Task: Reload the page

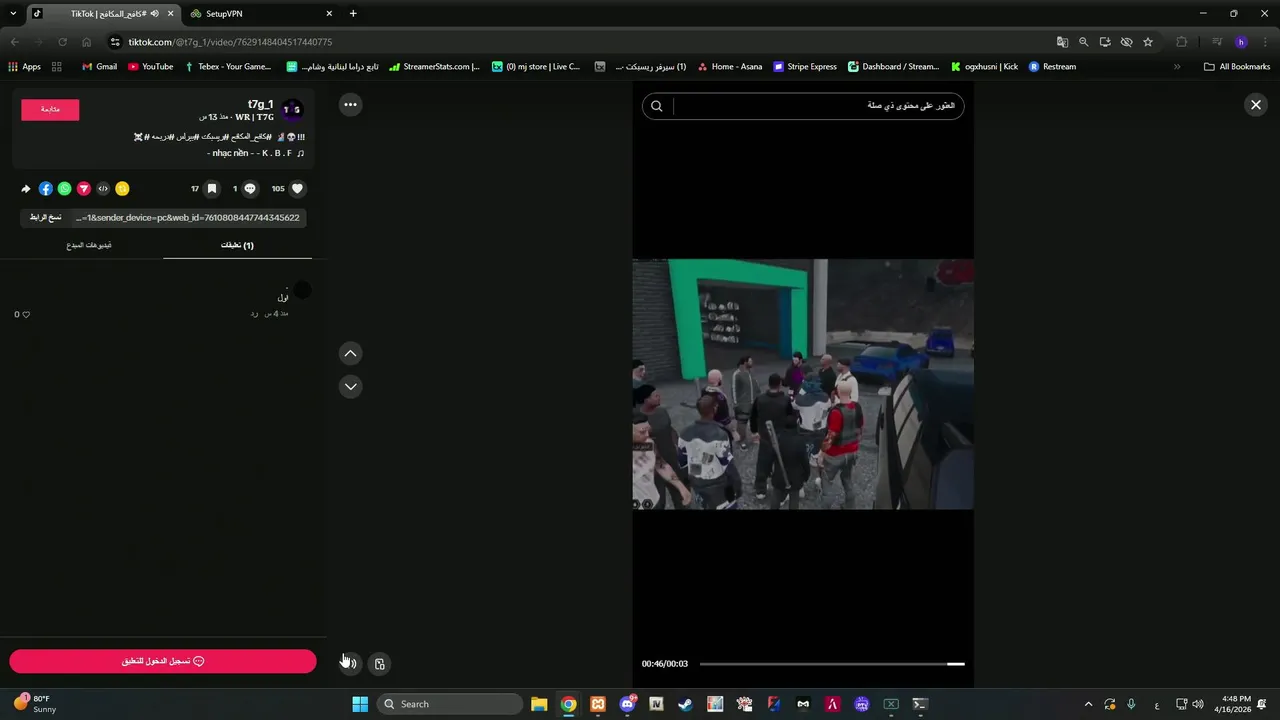Action: pos(62,42)
